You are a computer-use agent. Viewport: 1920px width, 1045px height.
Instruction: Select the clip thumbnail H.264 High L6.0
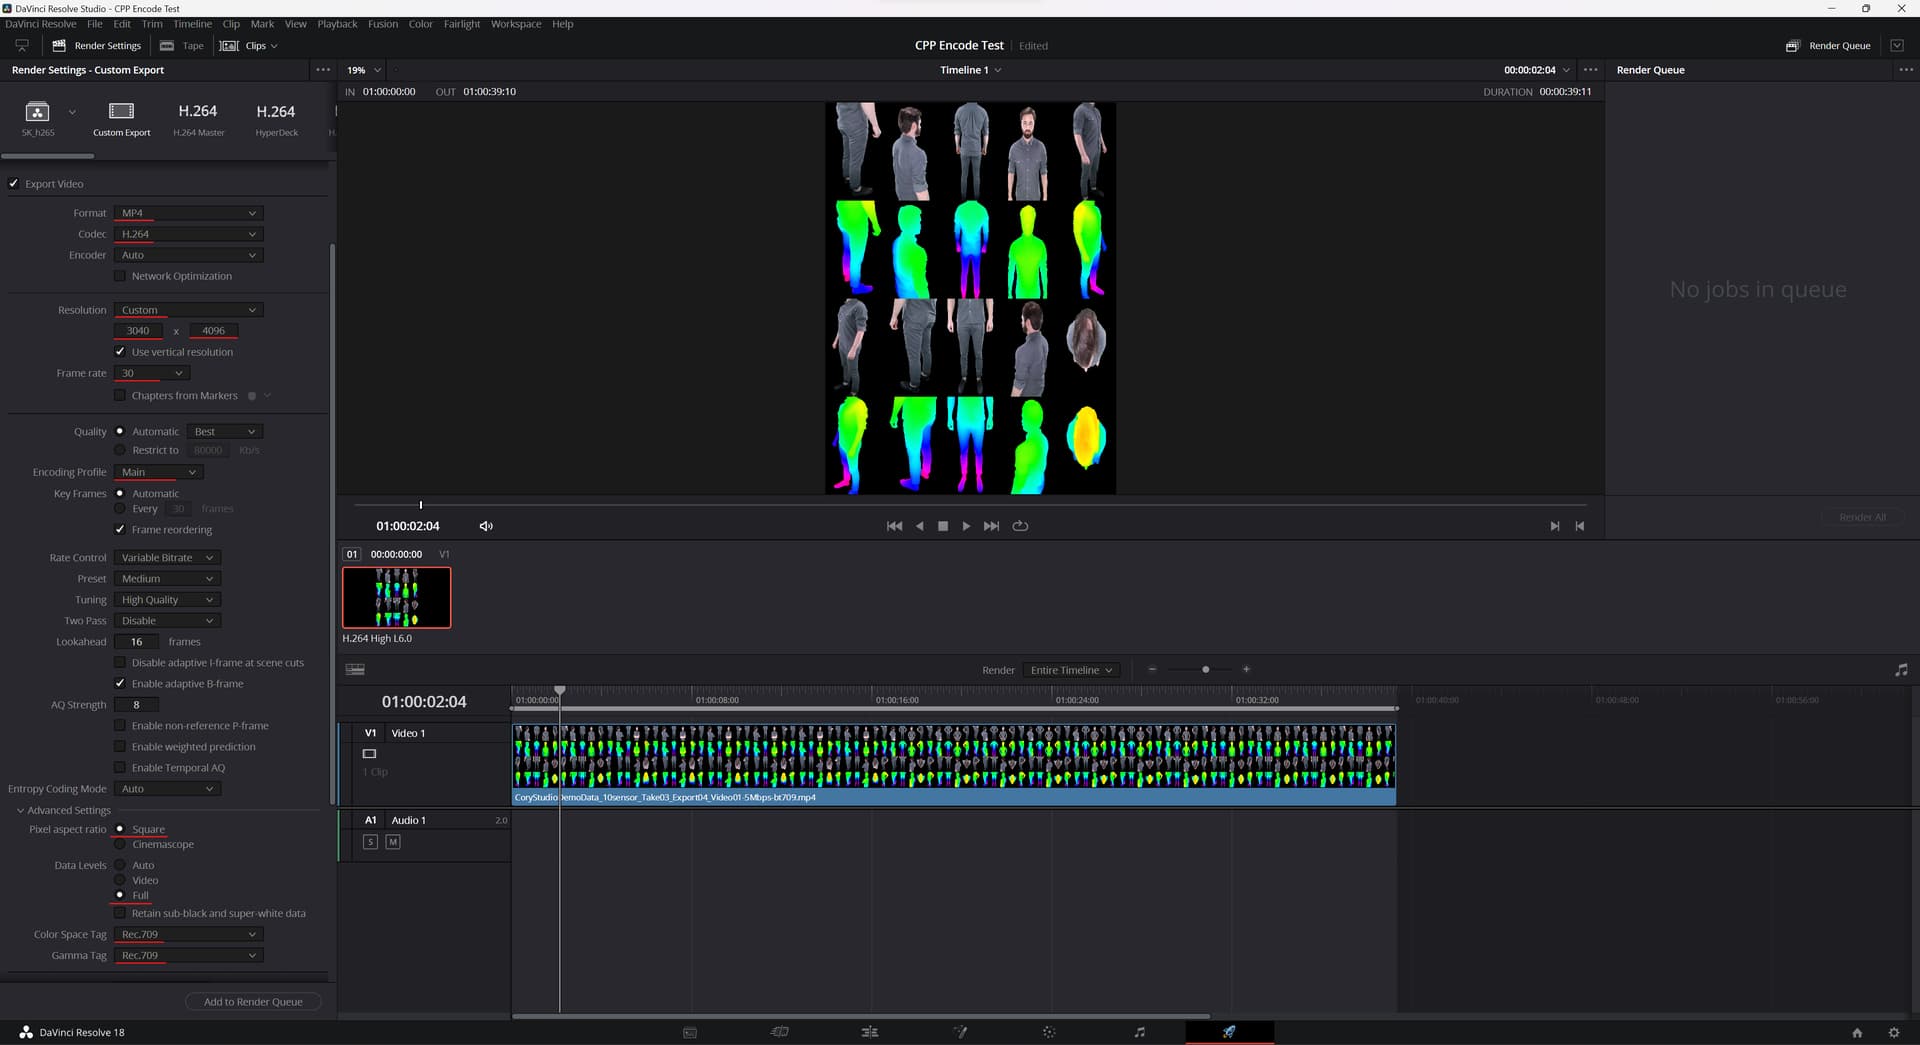[x=397, y=598]
